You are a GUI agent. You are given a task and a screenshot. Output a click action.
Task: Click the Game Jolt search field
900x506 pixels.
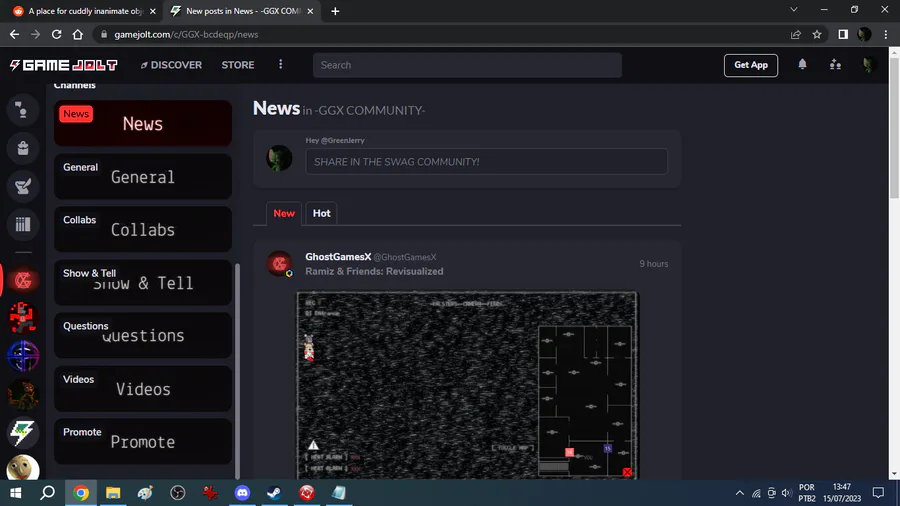(x=467, y=65)
